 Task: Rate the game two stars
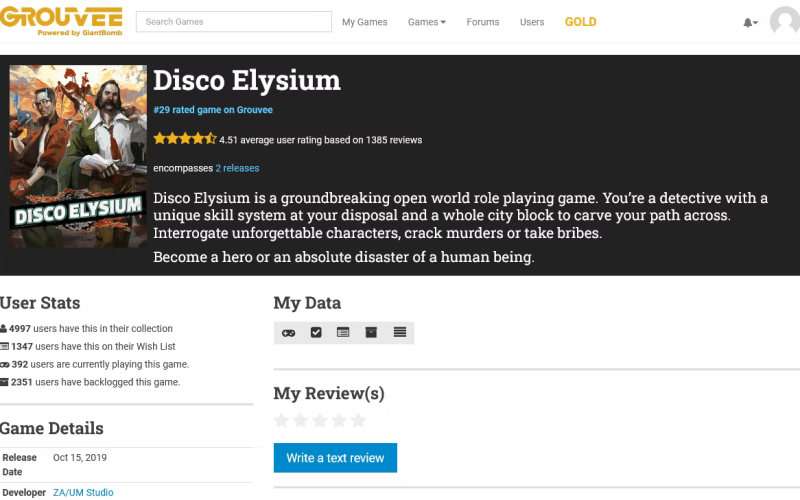click(x=301, y=420)
